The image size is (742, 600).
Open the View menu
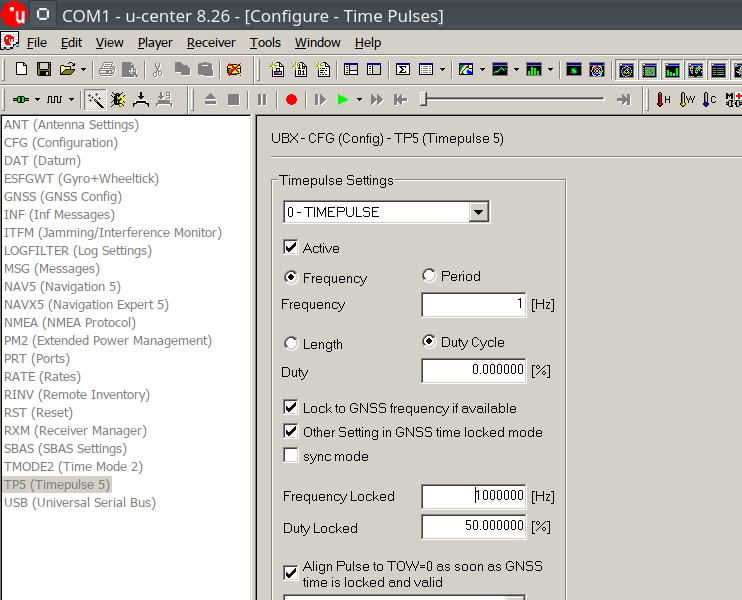(x=109, y=43)
